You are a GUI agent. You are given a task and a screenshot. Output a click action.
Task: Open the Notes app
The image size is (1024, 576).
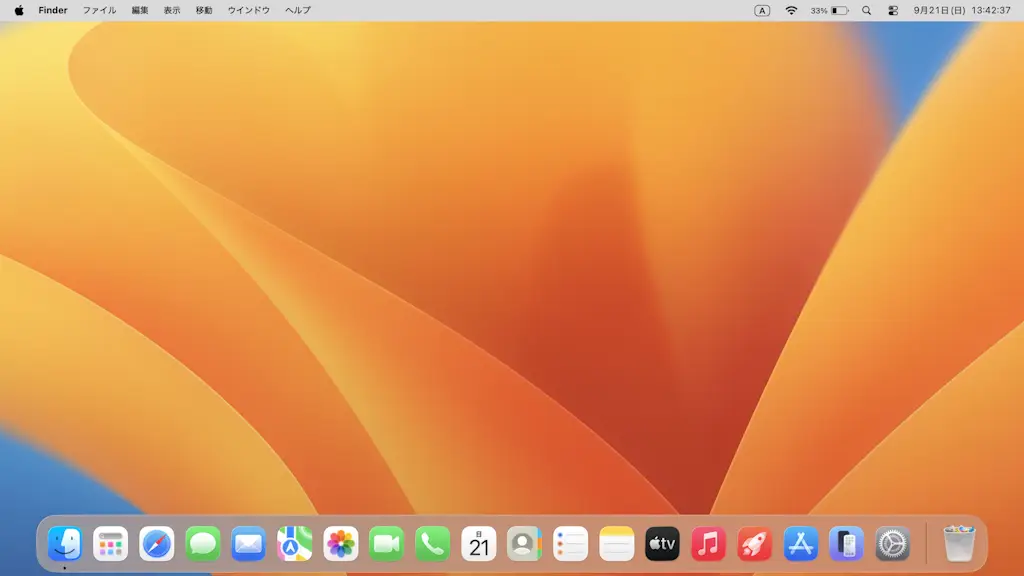[616, 545]
